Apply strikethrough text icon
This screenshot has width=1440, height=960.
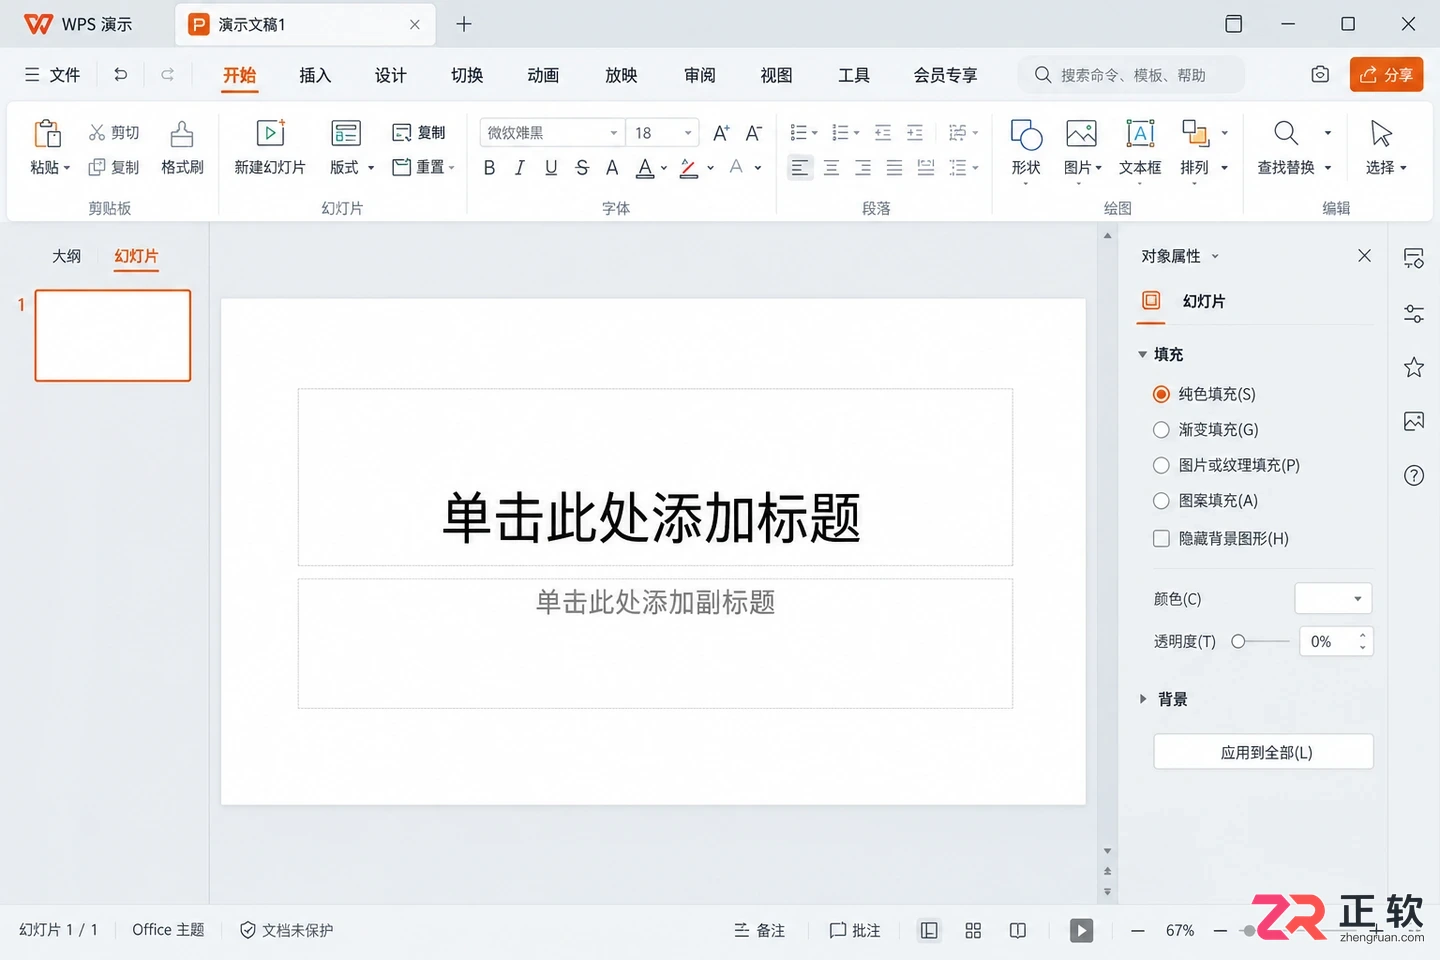tap(582, 168)
